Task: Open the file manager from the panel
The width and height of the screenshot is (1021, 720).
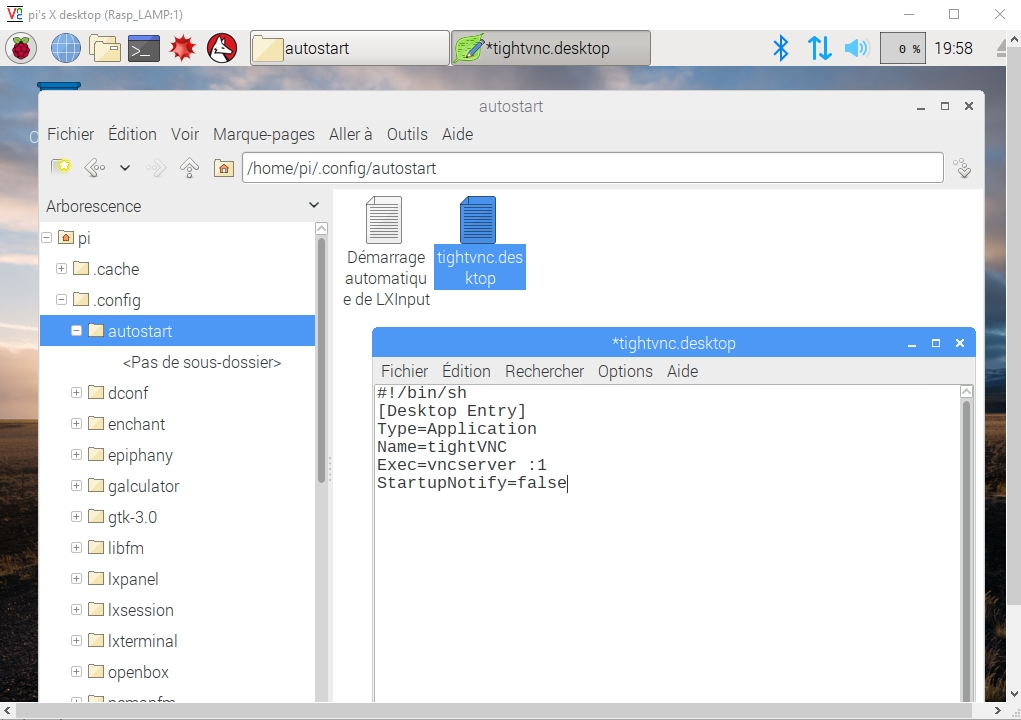Action: (x=105, y=48)
